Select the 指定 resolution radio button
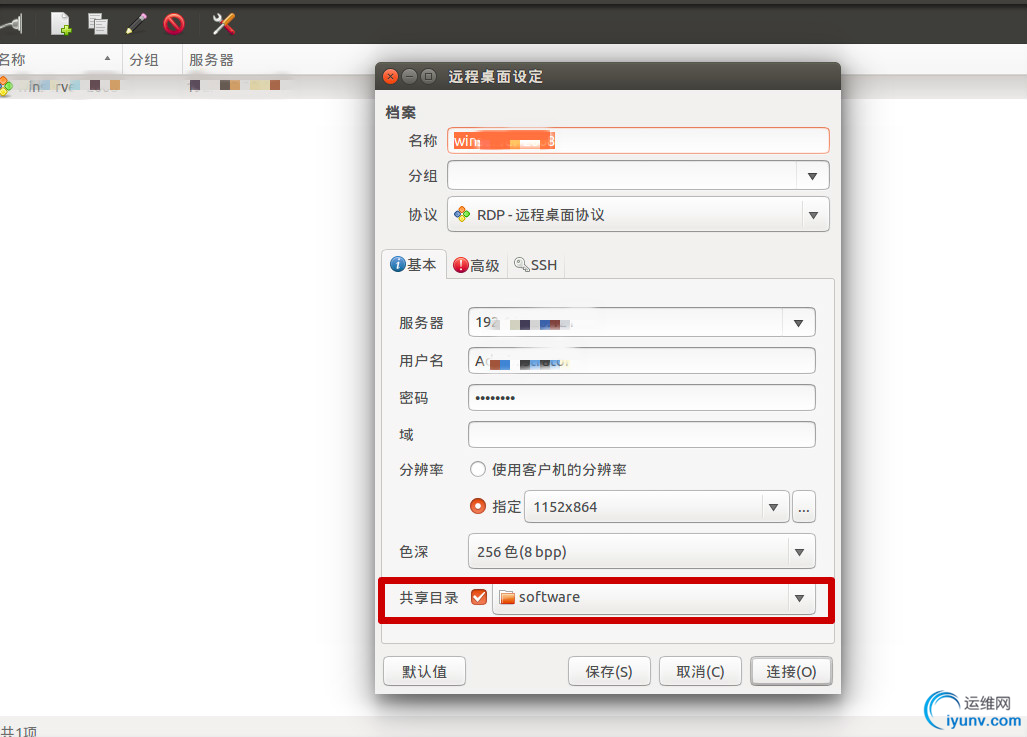1027x737 pixels. coord(477,506)
